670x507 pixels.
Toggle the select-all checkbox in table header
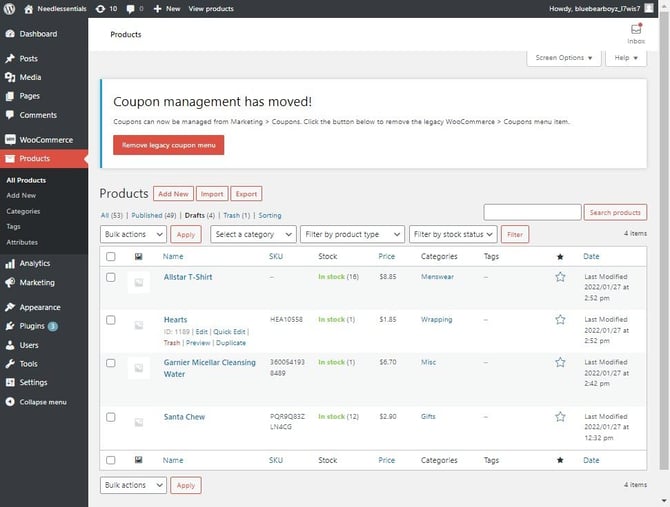111,256
